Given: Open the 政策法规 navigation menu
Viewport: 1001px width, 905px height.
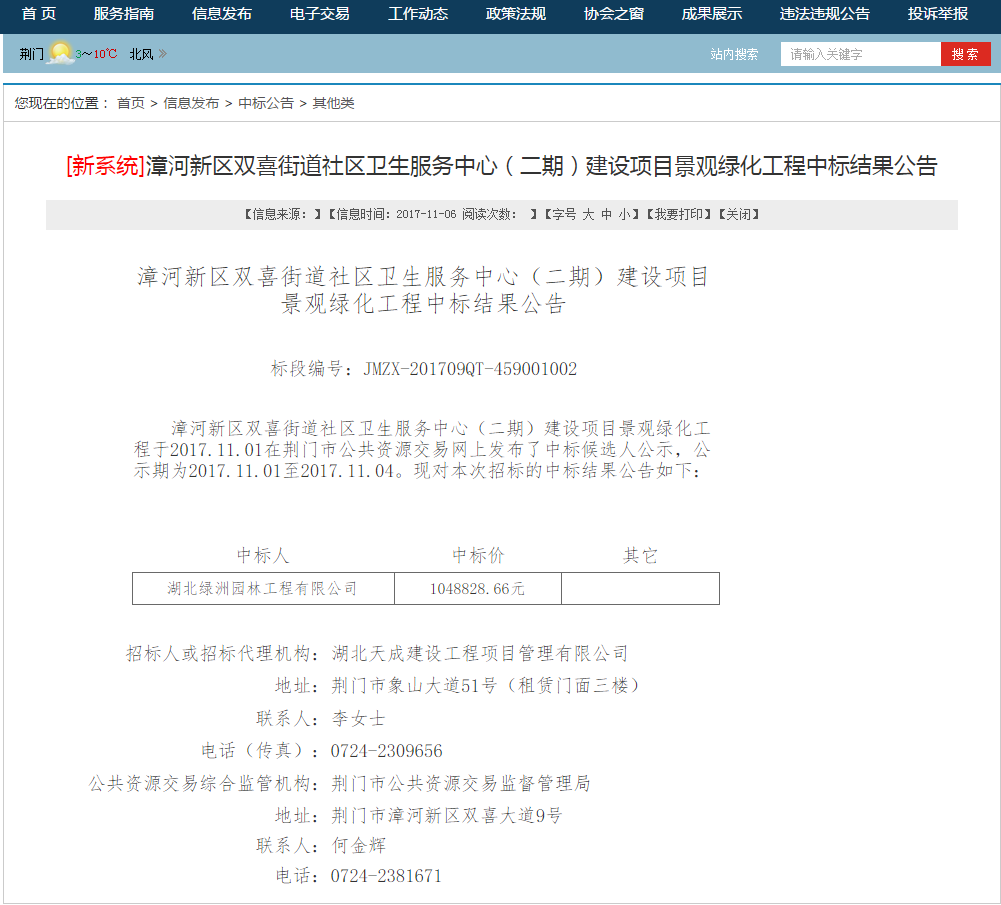Looking at the screenshot, I should (514, 15).
